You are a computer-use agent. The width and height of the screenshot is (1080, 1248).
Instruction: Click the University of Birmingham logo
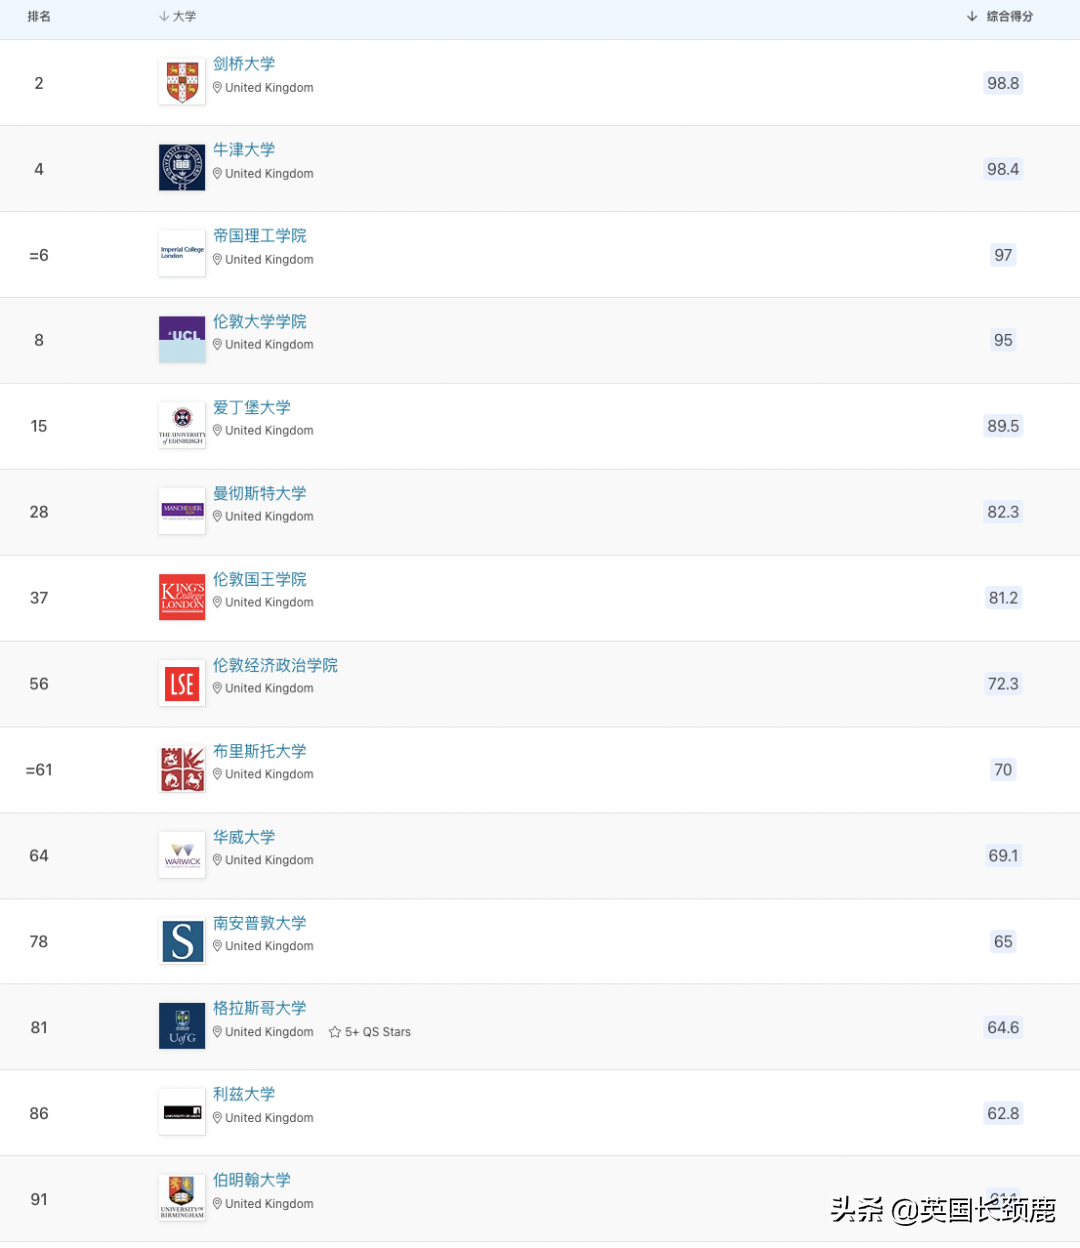(182, 1198)
